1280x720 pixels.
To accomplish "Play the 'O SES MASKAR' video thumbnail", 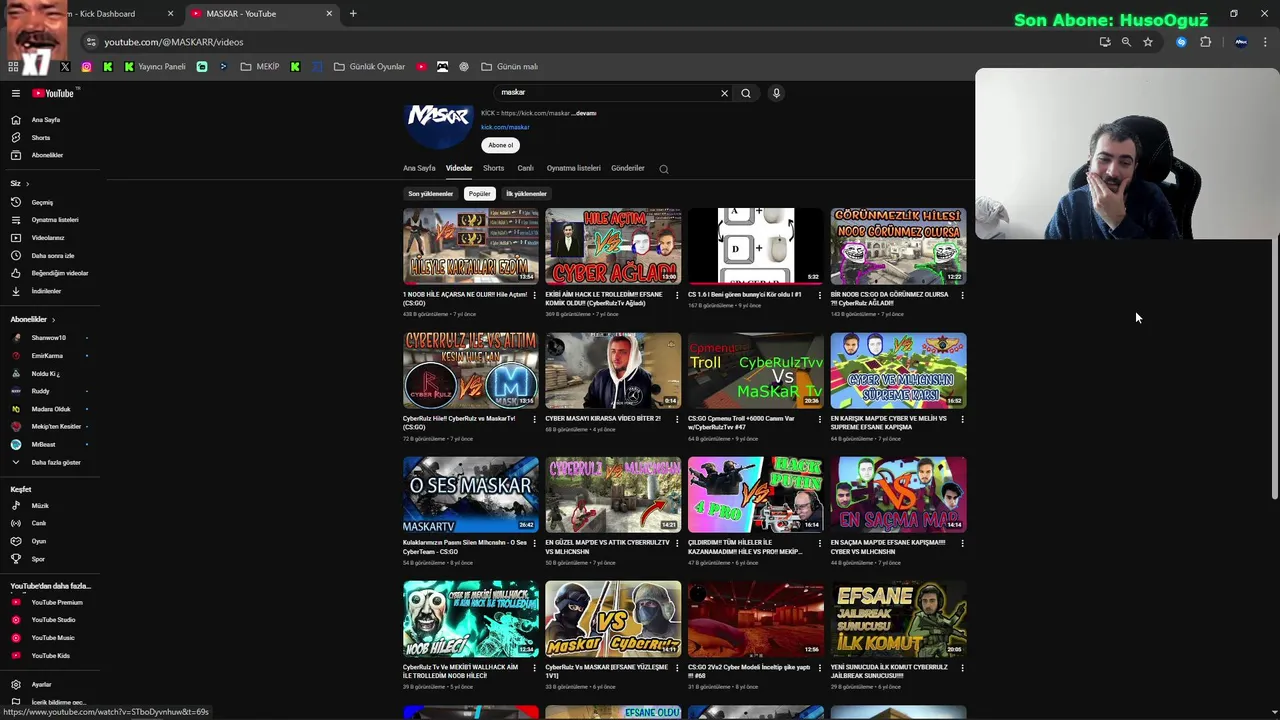I will click(x=471, y=495).
